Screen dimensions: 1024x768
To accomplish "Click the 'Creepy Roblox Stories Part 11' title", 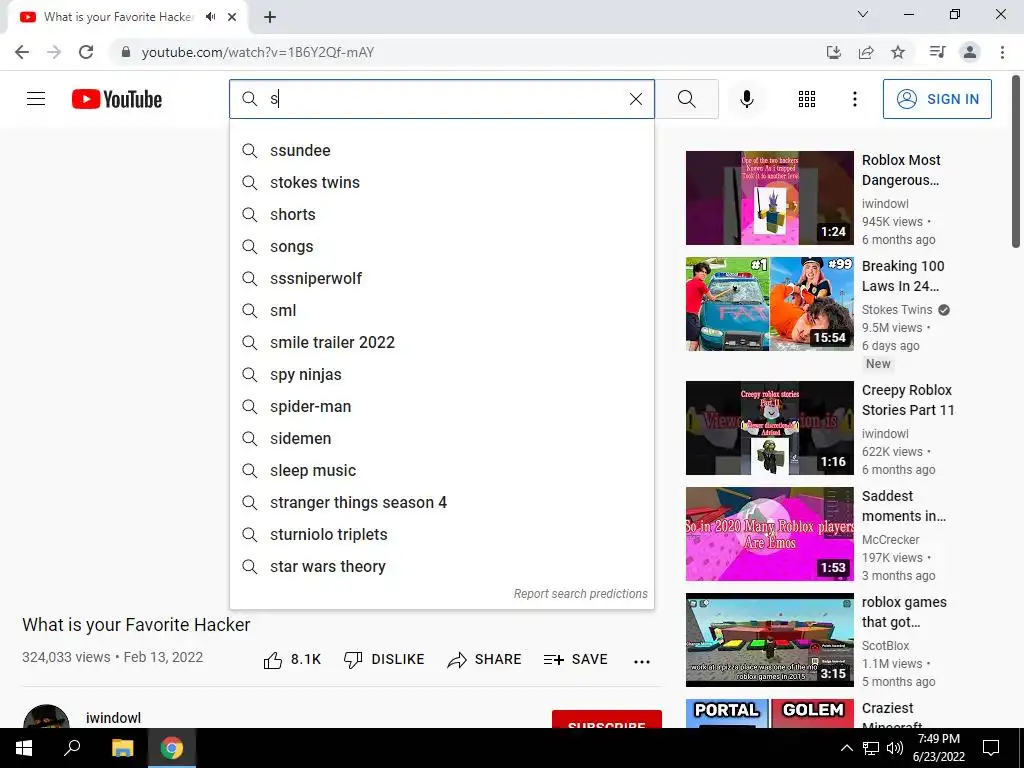I will click(x=908, y=400).
